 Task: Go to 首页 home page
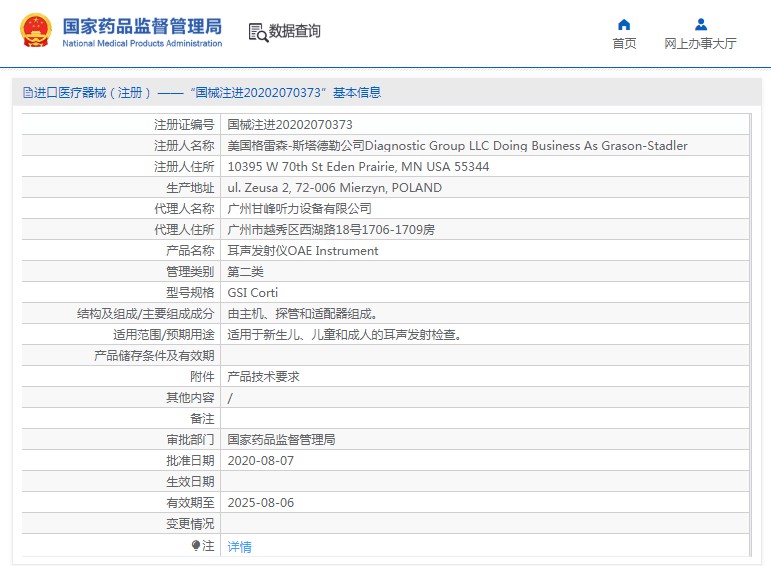click(624, 44)
